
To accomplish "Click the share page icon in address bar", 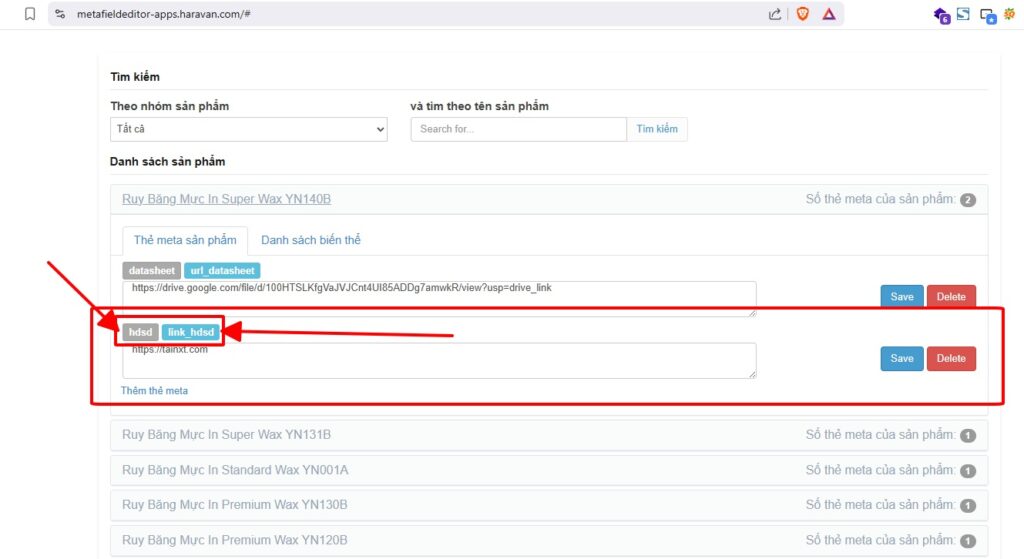I will click(775, 14).
